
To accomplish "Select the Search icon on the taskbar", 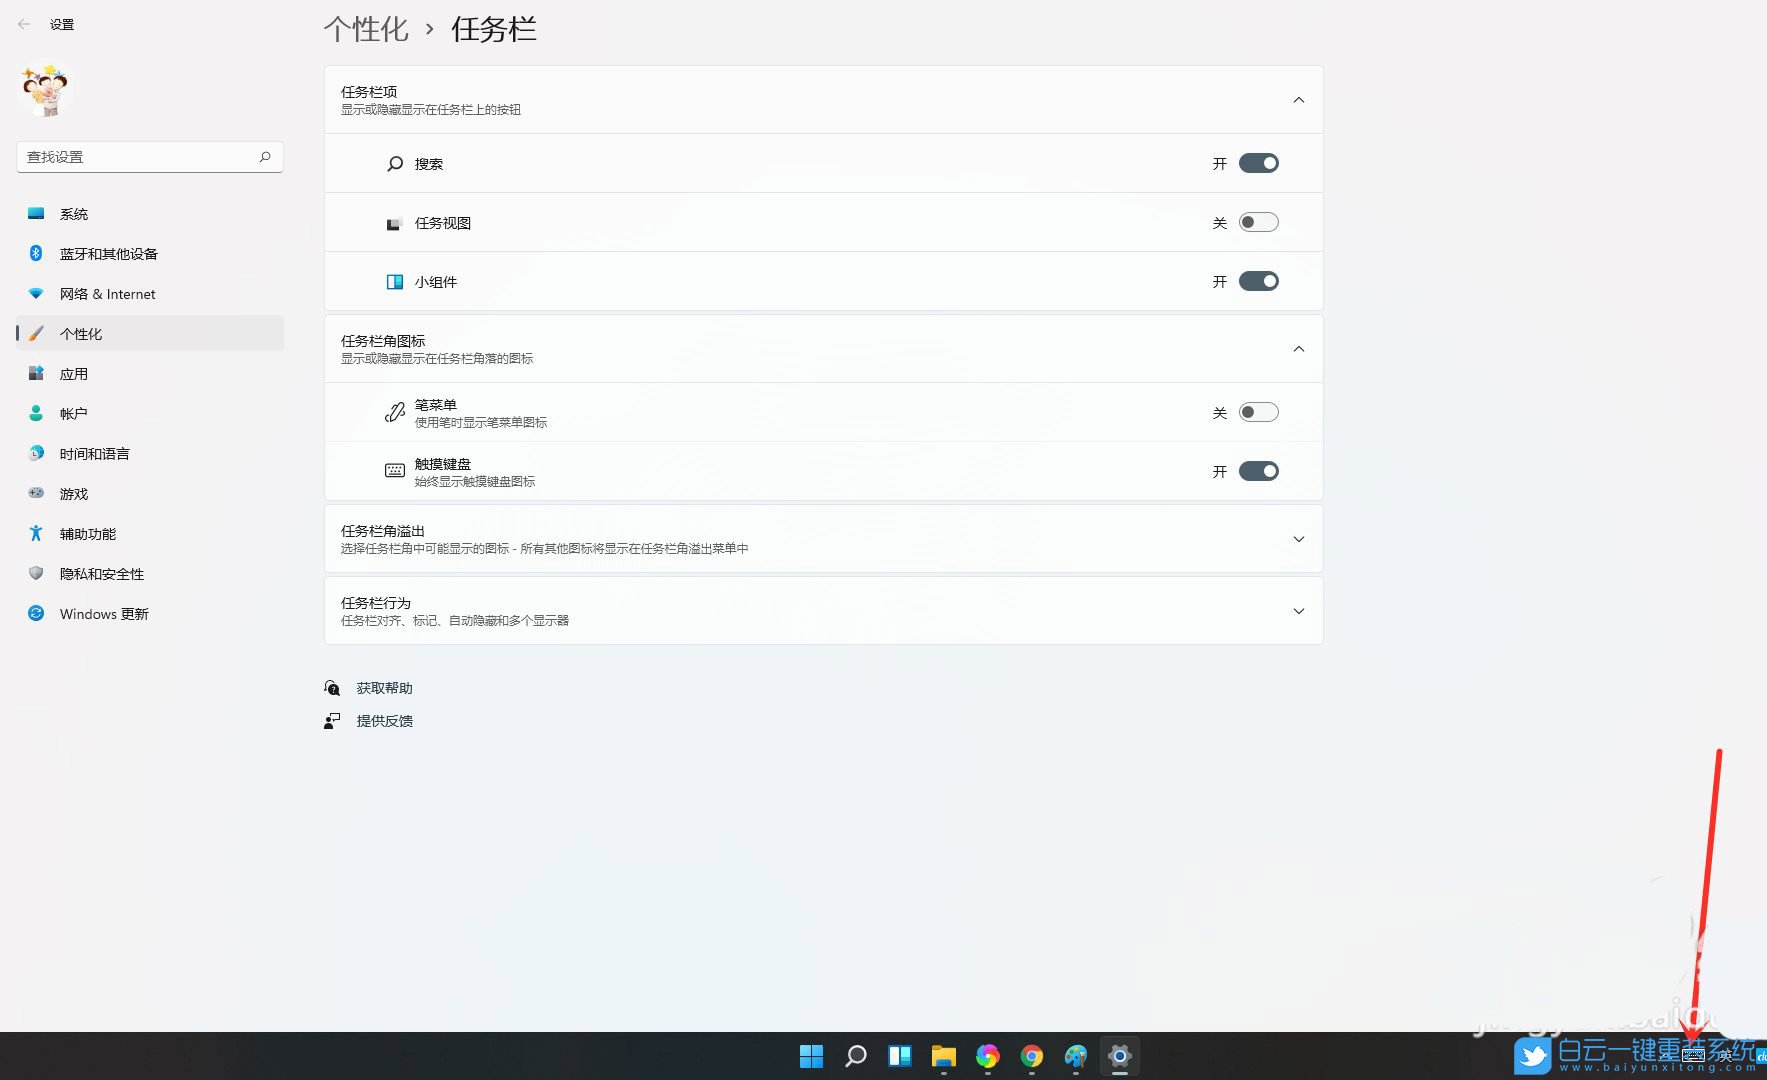I will (x=855, y=1056).
